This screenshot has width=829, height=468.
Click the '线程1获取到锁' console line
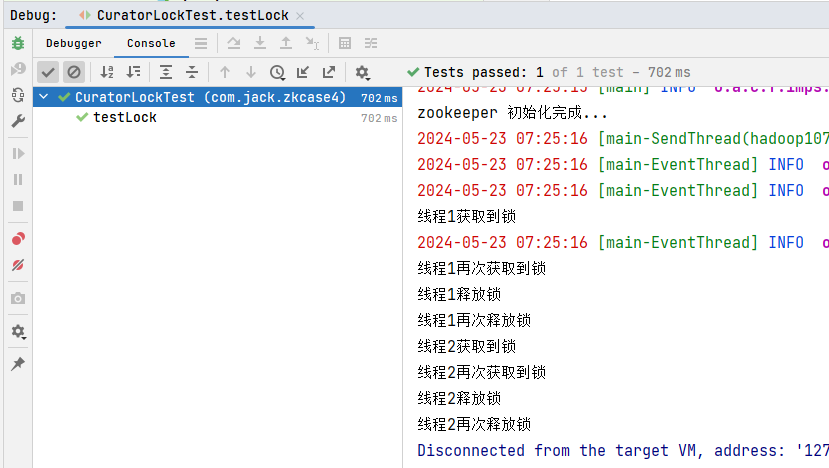466,216
